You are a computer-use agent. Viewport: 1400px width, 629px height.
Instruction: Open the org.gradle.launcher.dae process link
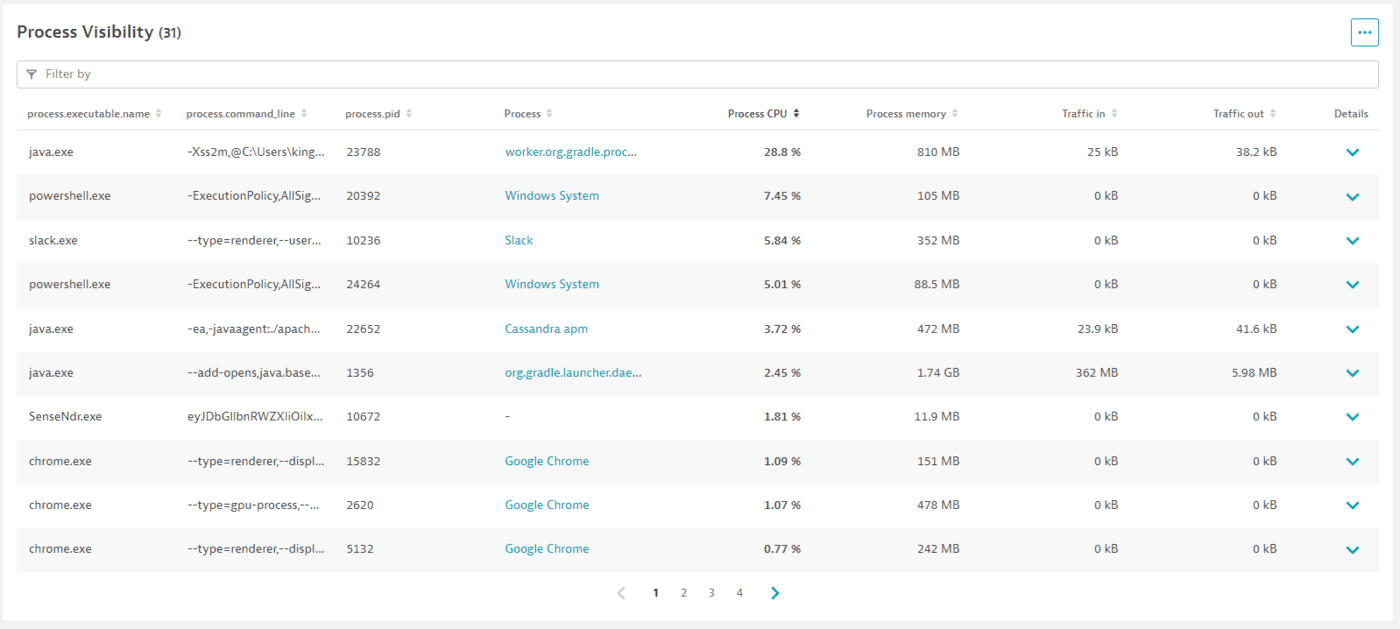point(574,372)
